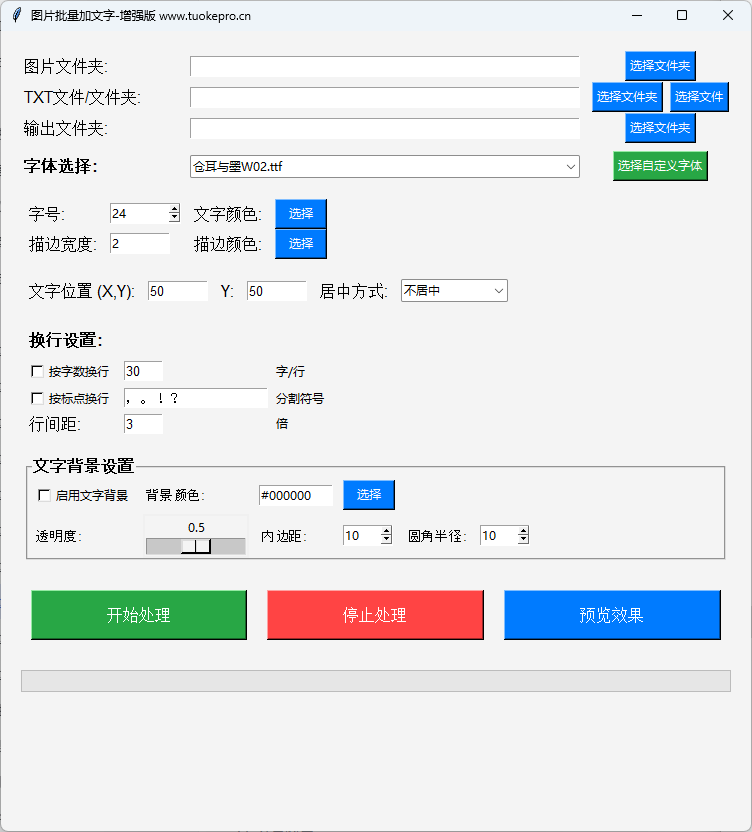Click the progress bar at bottom
The width and height of the screenshot is (752, 832).
(x=376, y=681)
